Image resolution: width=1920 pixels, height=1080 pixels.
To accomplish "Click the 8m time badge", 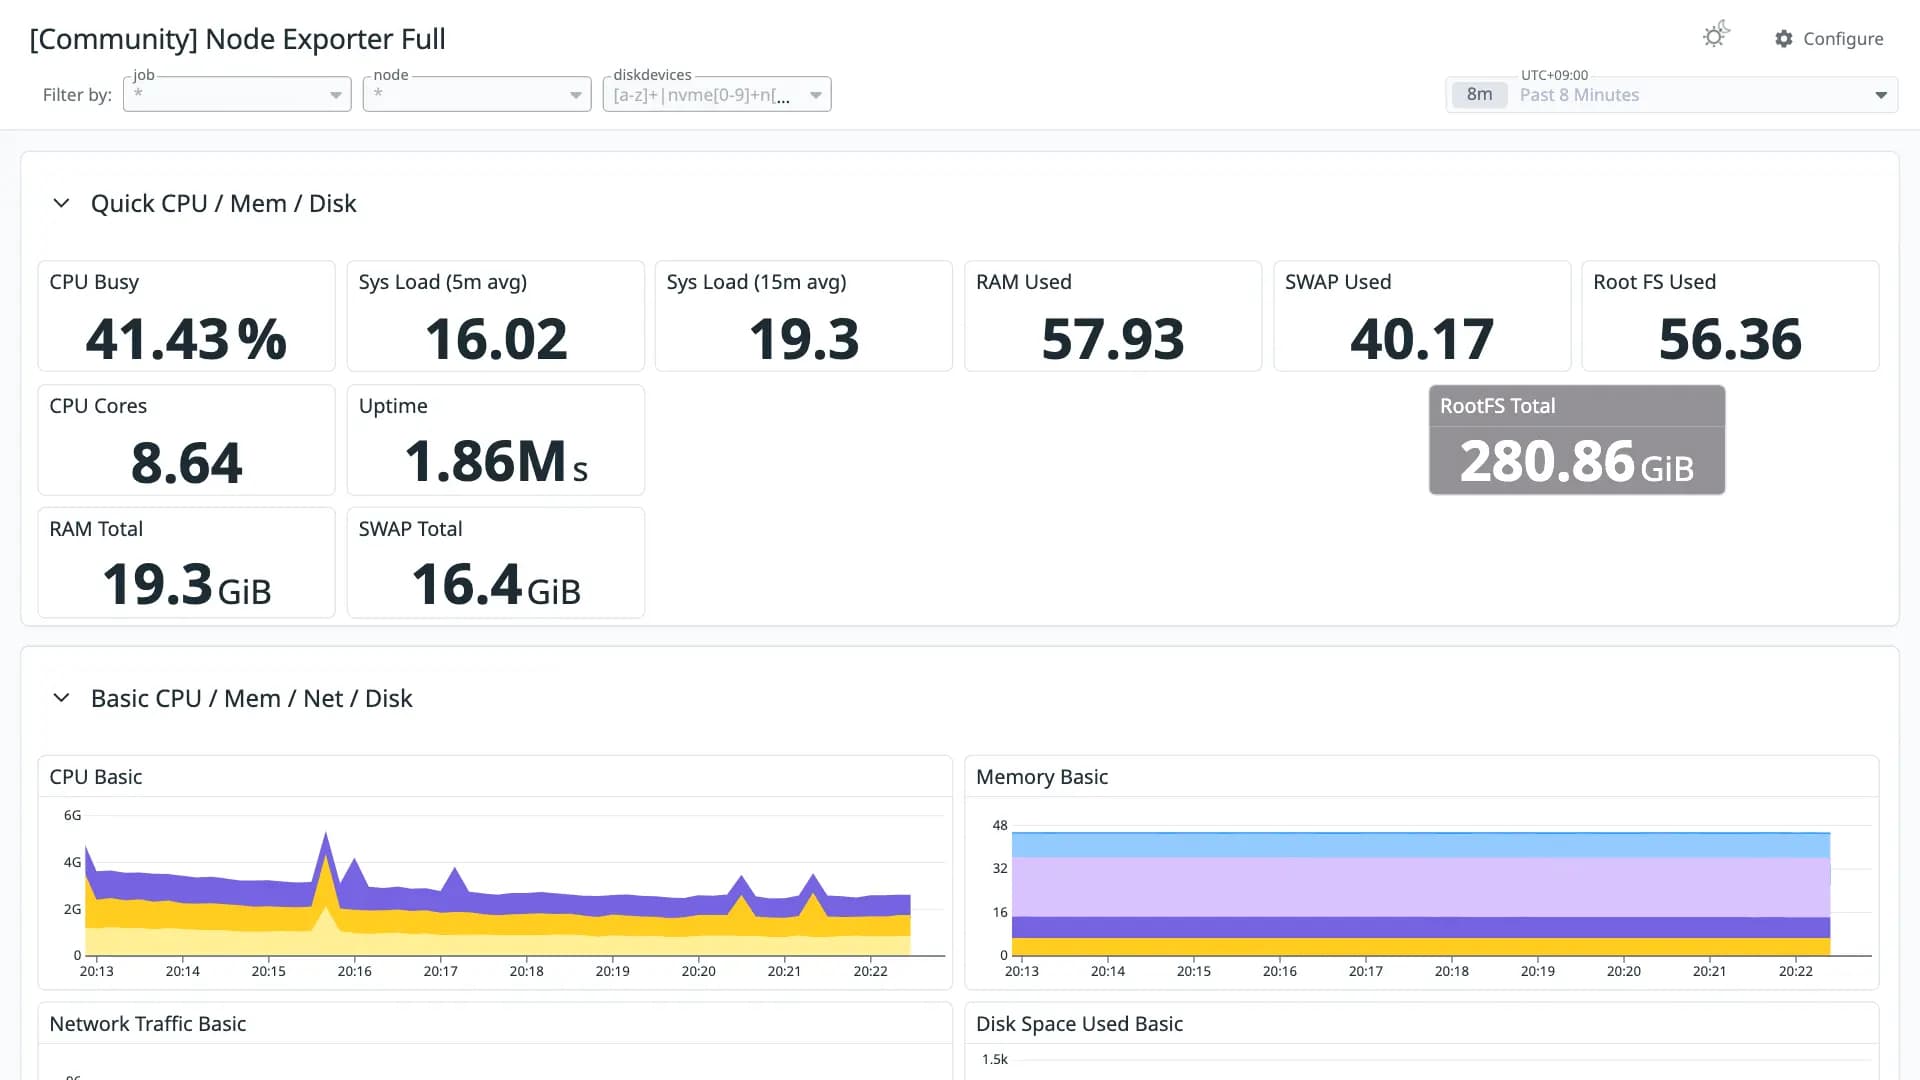I will (1480, 95).
